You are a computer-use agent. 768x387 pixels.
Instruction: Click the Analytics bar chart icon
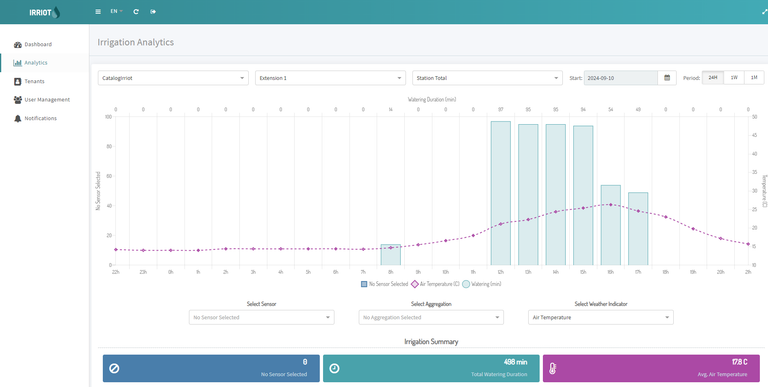(18, 63)
